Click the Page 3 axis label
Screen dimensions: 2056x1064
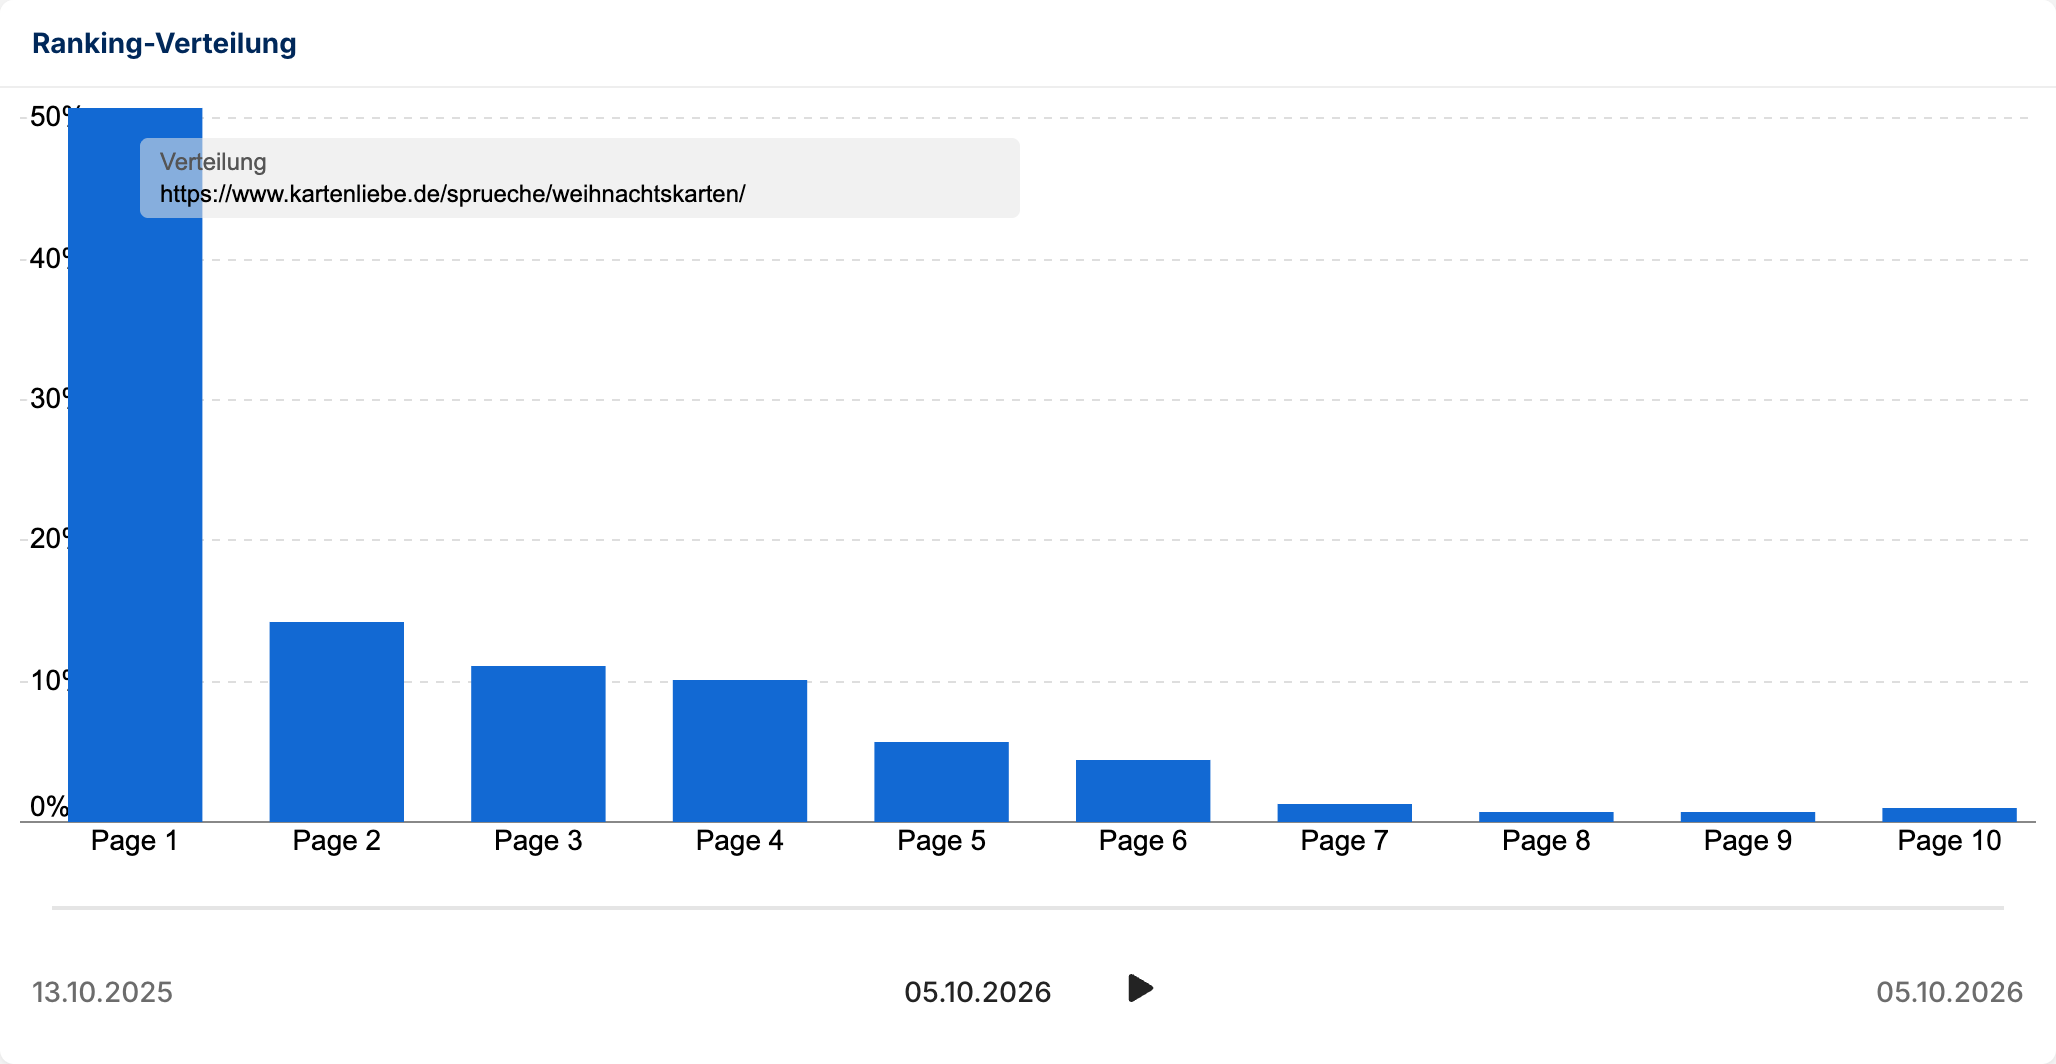[x=538, y=841]
